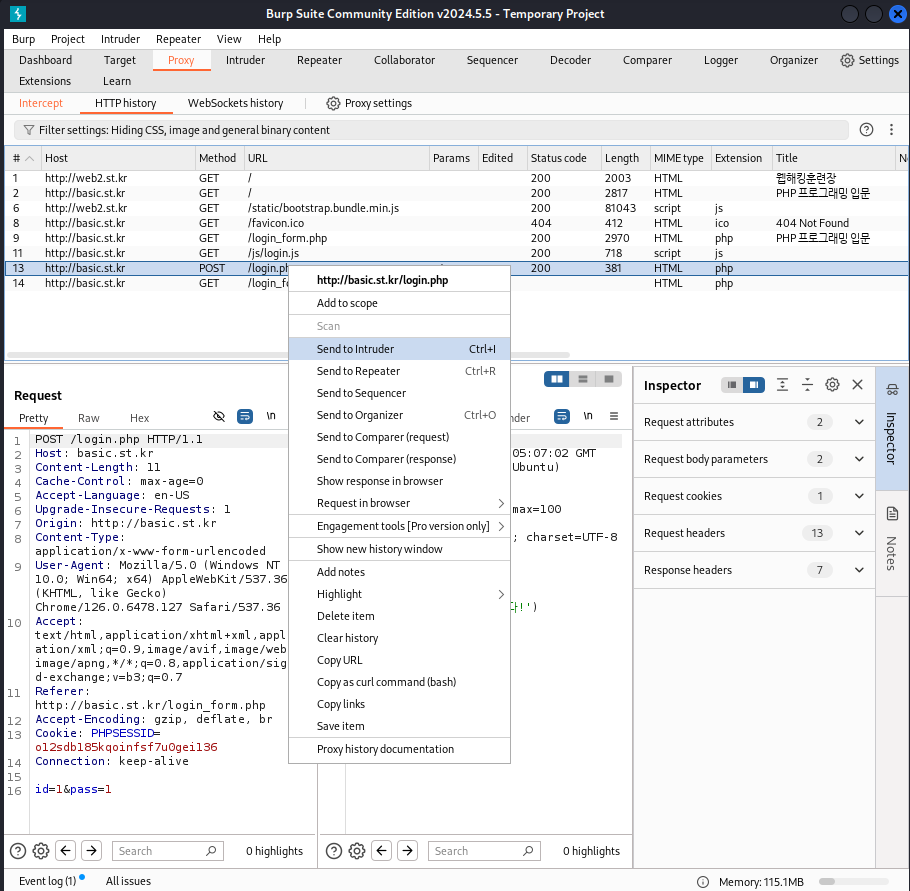The image size is (910, 891).
Task: Choose Send to Repeater from context menu
Action: (399, 371)
